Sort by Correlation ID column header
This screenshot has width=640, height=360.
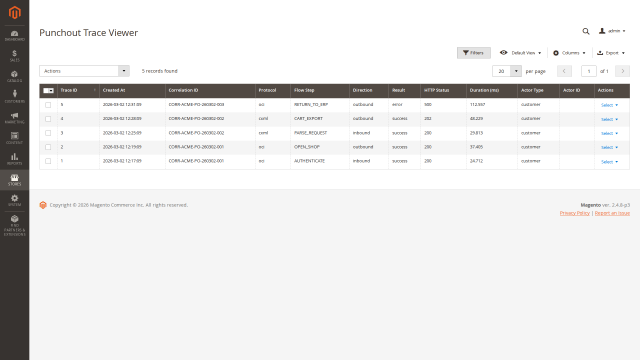pyautogui.click(x=210, y=91)
